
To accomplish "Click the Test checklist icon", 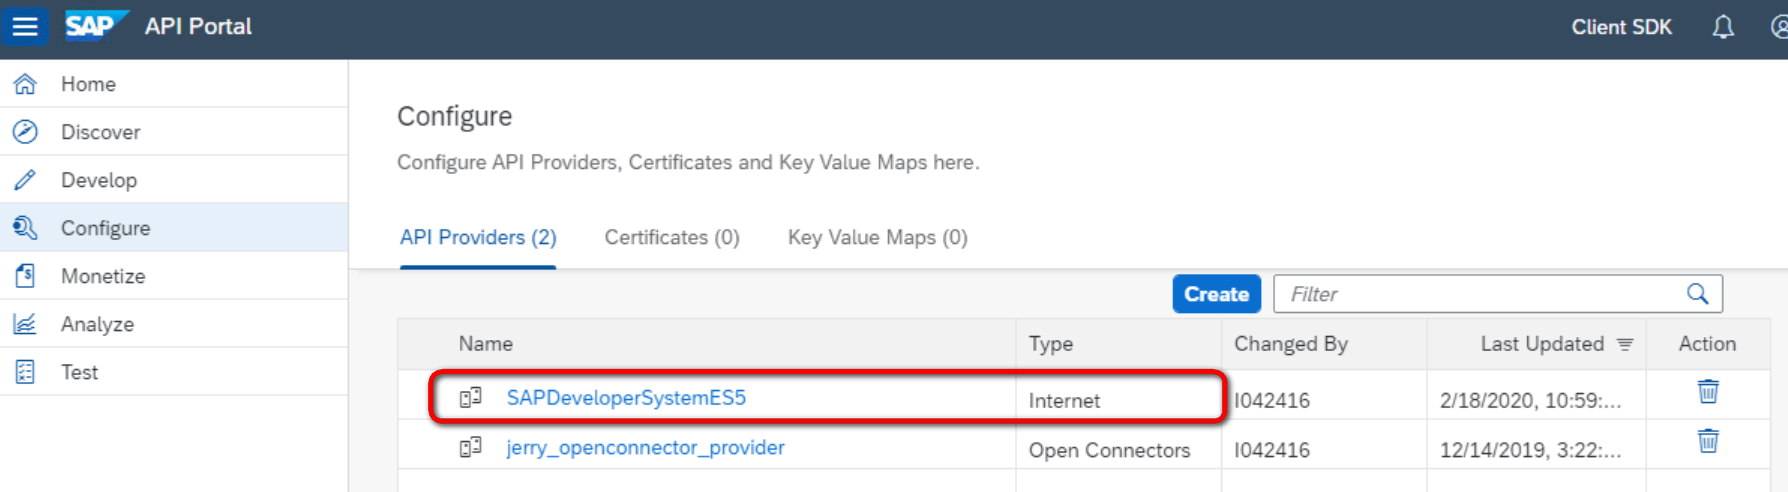I will [x=25, y=372].
